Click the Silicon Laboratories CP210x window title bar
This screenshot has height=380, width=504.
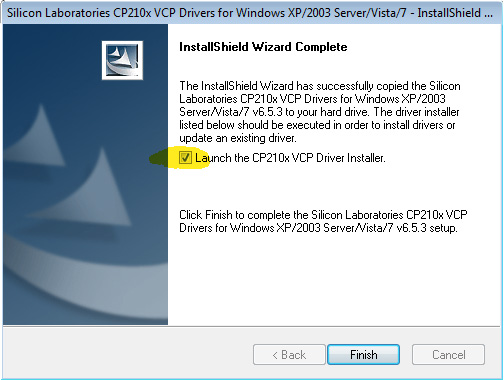[252, 13]
